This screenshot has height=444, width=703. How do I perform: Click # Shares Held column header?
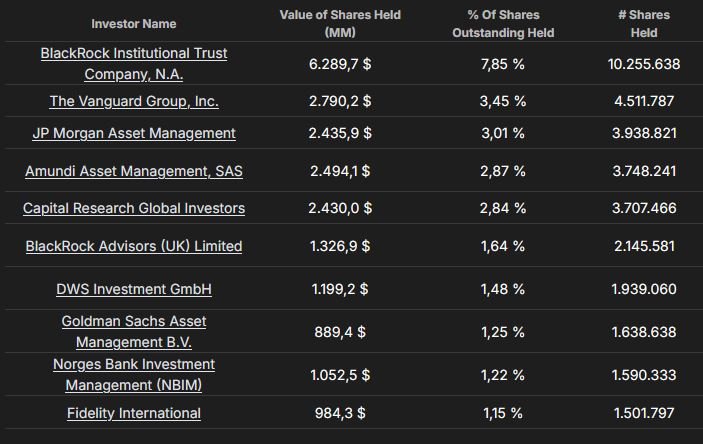pyautogui.click(x=644, y=23)
